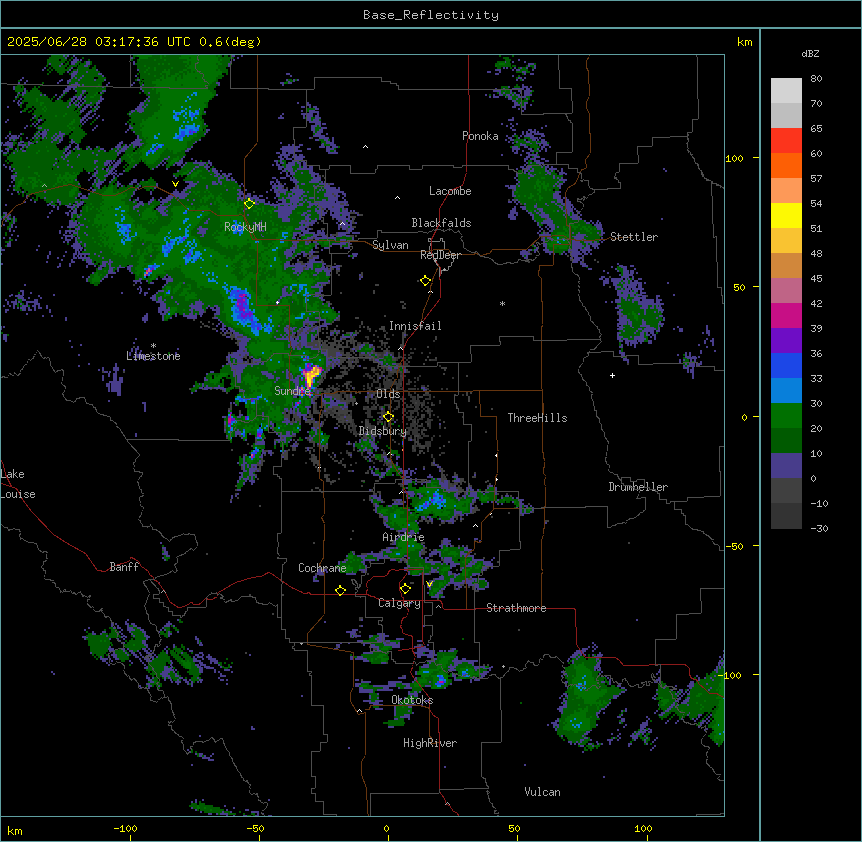Click the white plus marker west of Drumheller area
This screenshot has height=842, width=862.
612,375
